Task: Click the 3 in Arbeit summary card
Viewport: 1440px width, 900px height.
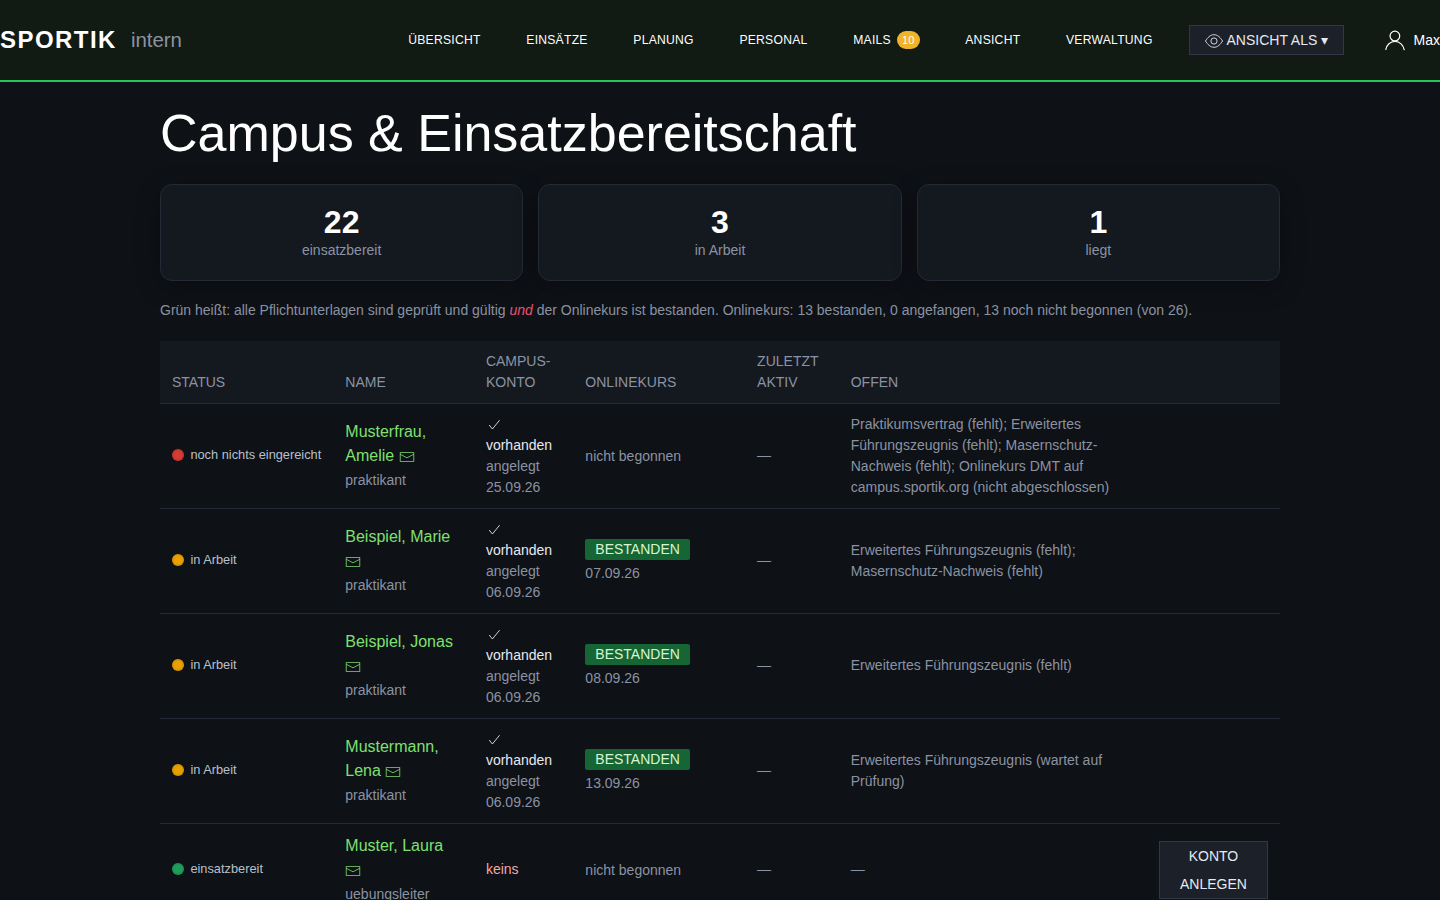Action: point(720,232)
